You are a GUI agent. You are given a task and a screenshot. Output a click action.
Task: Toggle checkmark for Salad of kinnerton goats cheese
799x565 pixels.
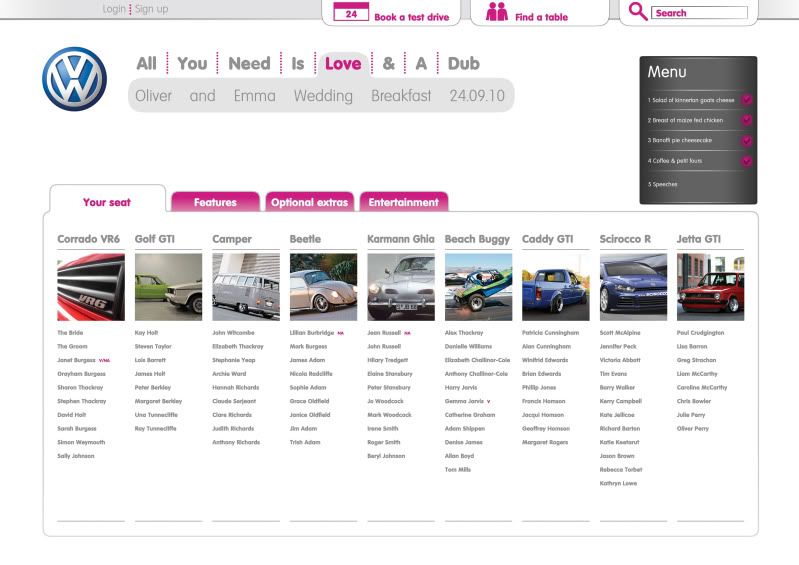[747, 100]
